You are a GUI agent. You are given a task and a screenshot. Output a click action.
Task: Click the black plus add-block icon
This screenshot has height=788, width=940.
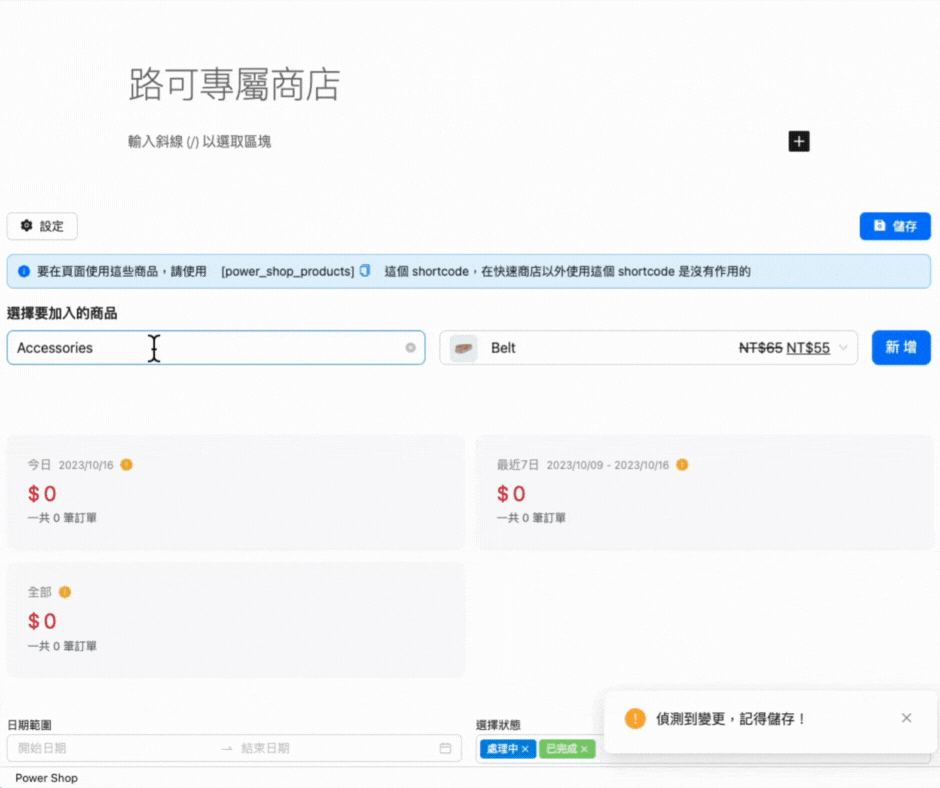pos(798,141)
